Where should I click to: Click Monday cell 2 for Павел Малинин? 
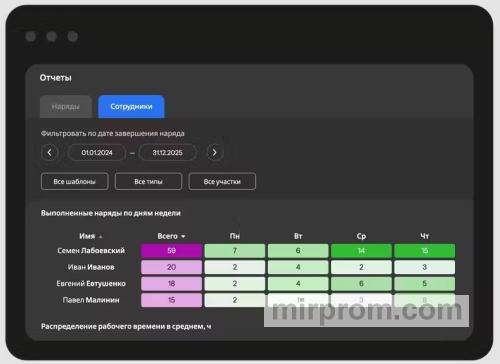tap(235, 300)
